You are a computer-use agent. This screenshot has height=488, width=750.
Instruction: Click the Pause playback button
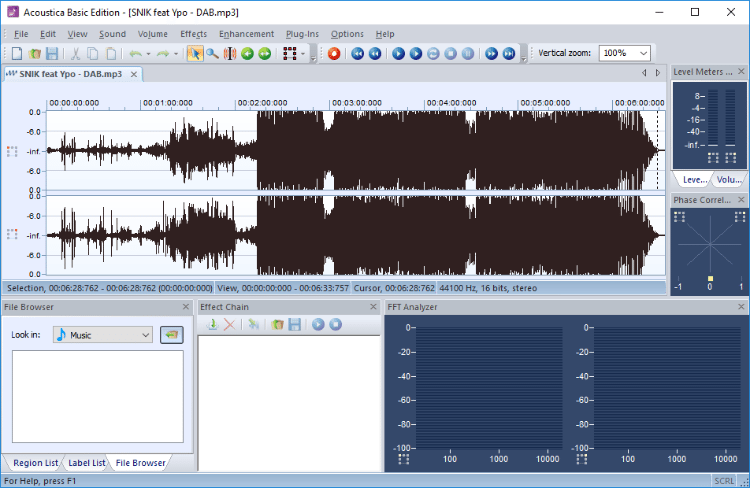[x=468, y=53]
